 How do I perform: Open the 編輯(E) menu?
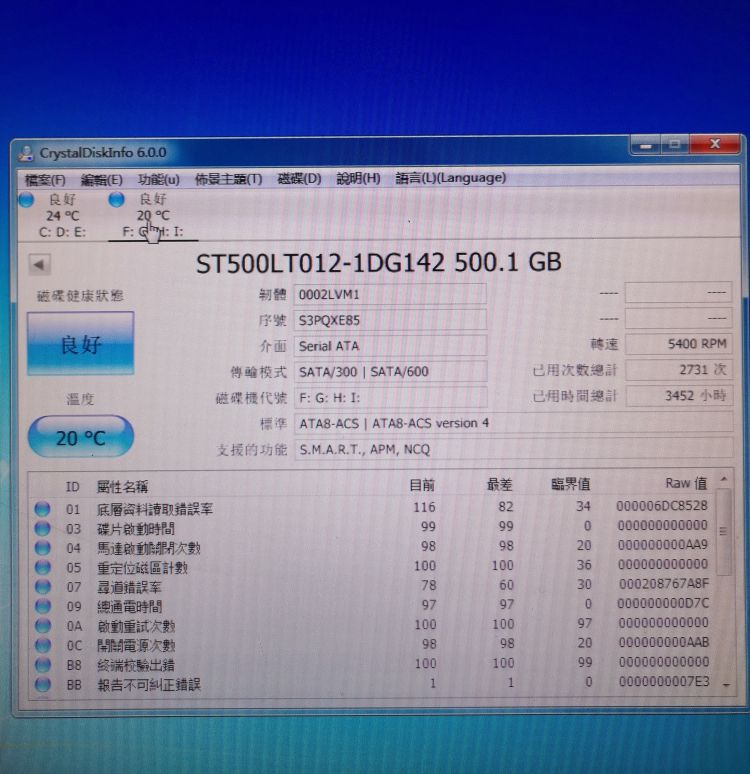coord(101,180)
